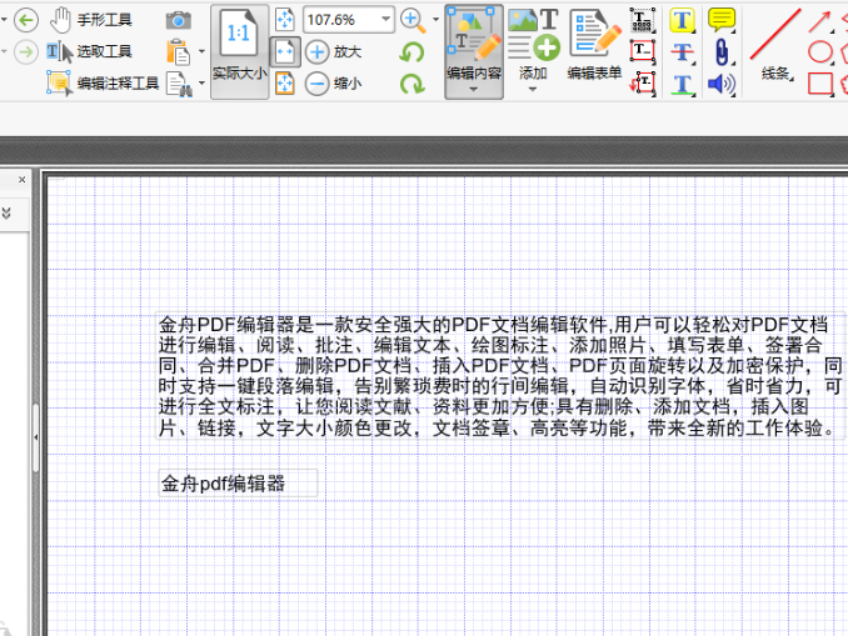The width and height of the screenshot is (848, 636).
Task: Select the green underline text tool
Action: point(682,84)
